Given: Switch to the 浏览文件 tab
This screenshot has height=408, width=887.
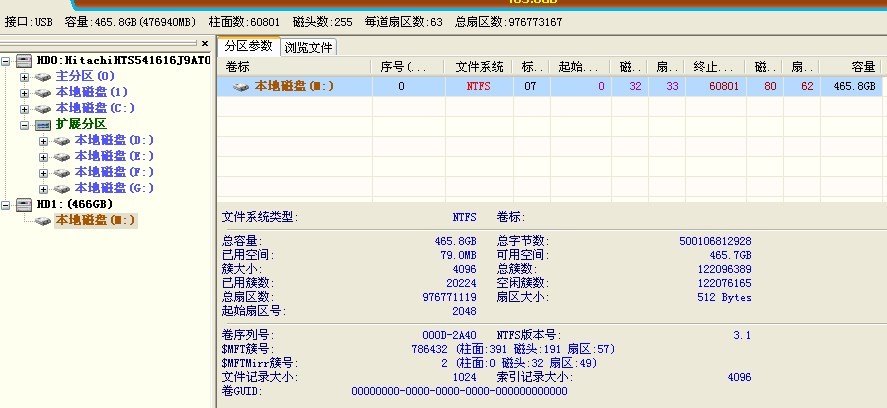Looking at the screenshot, I should 308,48.
